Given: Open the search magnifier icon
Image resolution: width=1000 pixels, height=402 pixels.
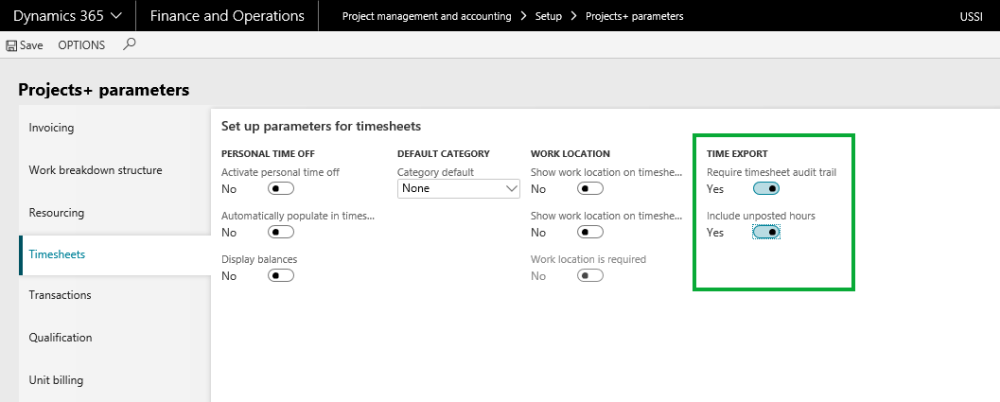Looking at the screenshot, I should [x=129, y=45].
